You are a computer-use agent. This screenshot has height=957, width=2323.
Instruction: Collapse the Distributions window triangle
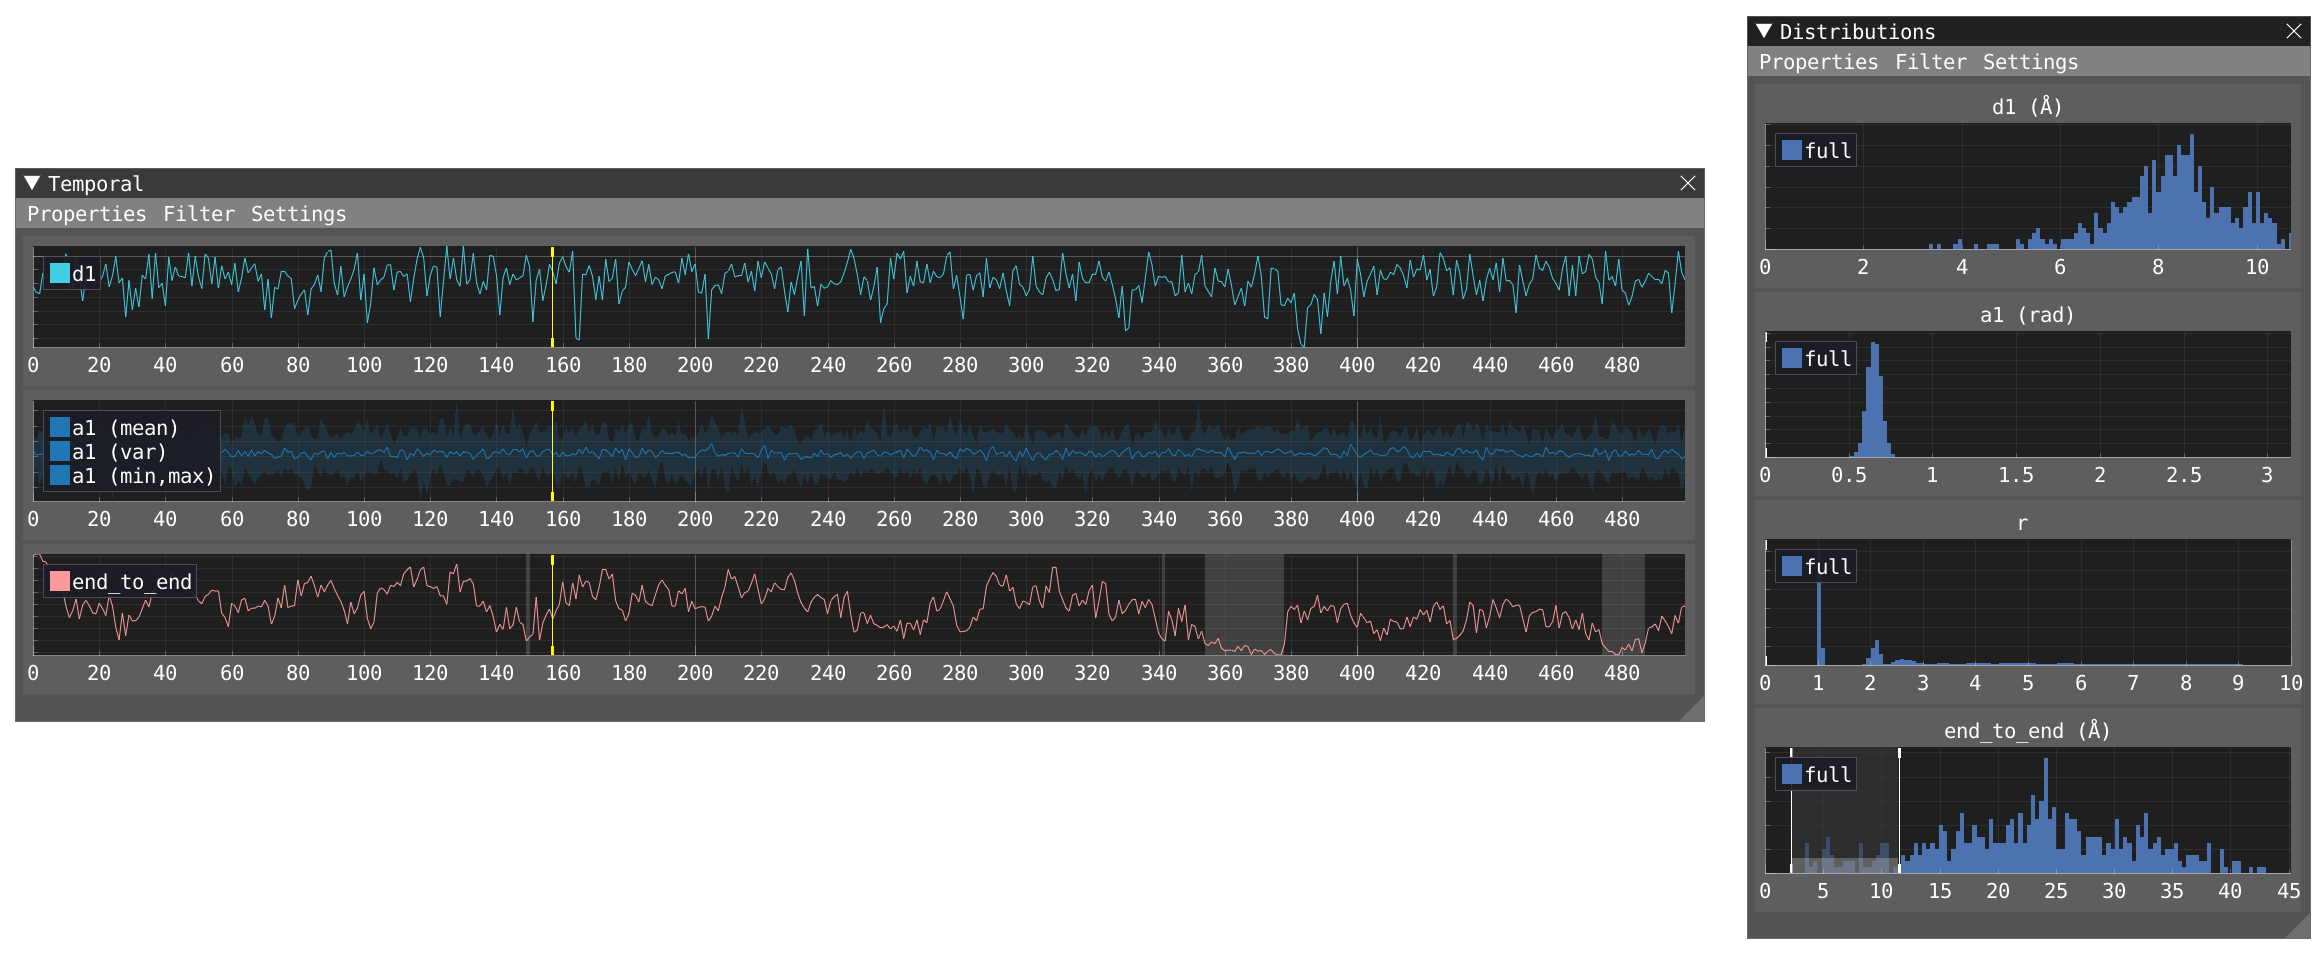1764,31
